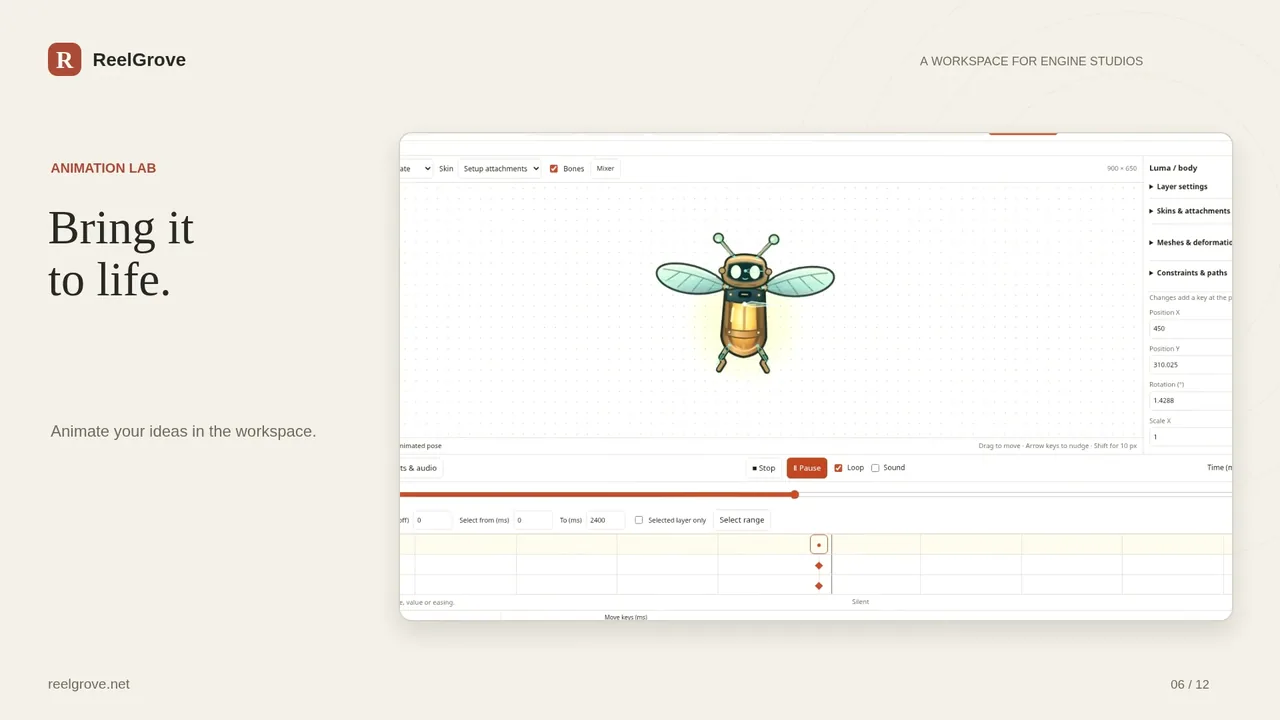Disable the Bones checkbox
The width and height of the screenshot is (1280, 720).
click(x=554, y=169)
